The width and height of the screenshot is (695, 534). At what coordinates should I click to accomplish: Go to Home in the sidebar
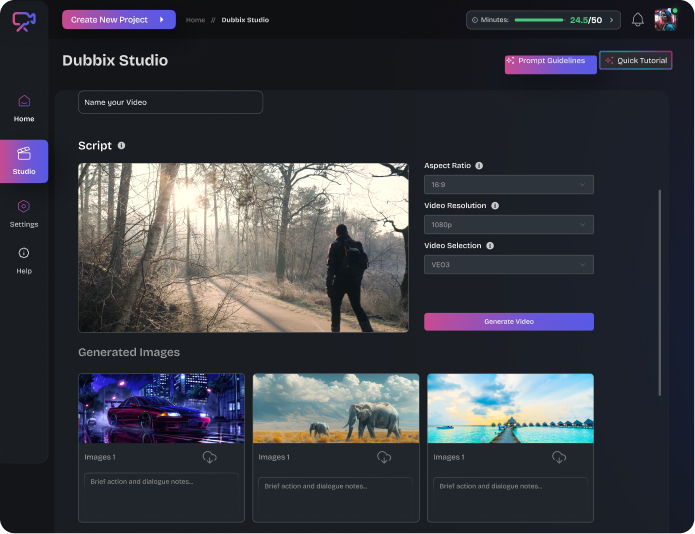[24, 107]
